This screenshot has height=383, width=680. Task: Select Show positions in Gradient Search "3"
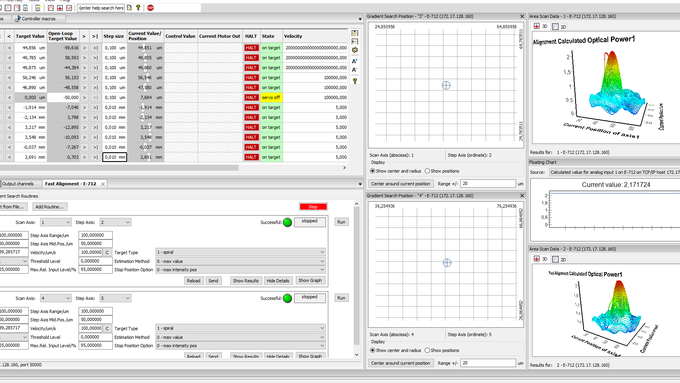pyautogui.click(x=427, y=171)
